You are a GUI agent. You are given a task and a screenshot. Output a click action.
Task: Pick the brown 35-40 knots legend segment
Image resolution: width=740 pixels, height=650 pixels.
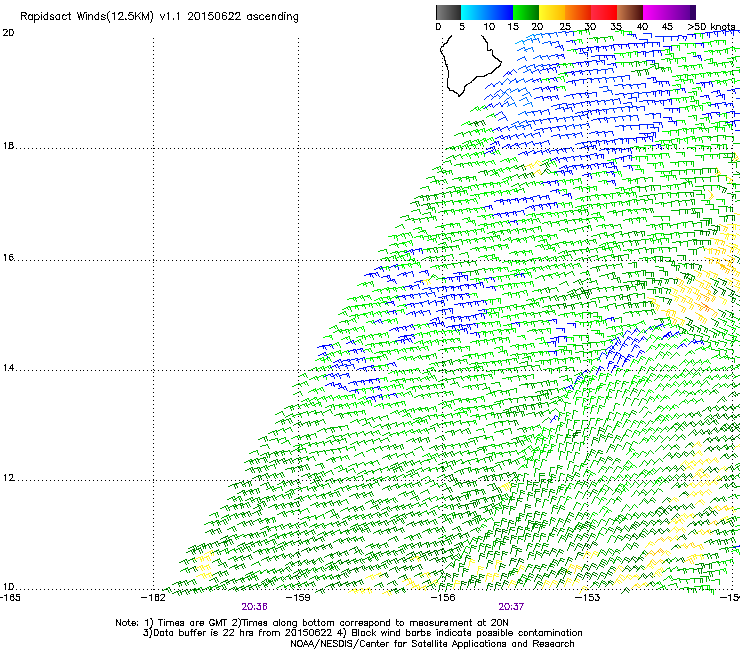pyautogui.click(x=630, y=12)
